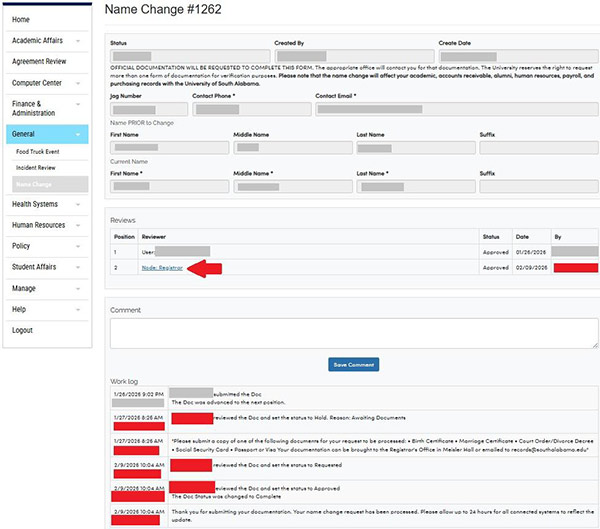Click the Contact Email field

pos(456,109)
